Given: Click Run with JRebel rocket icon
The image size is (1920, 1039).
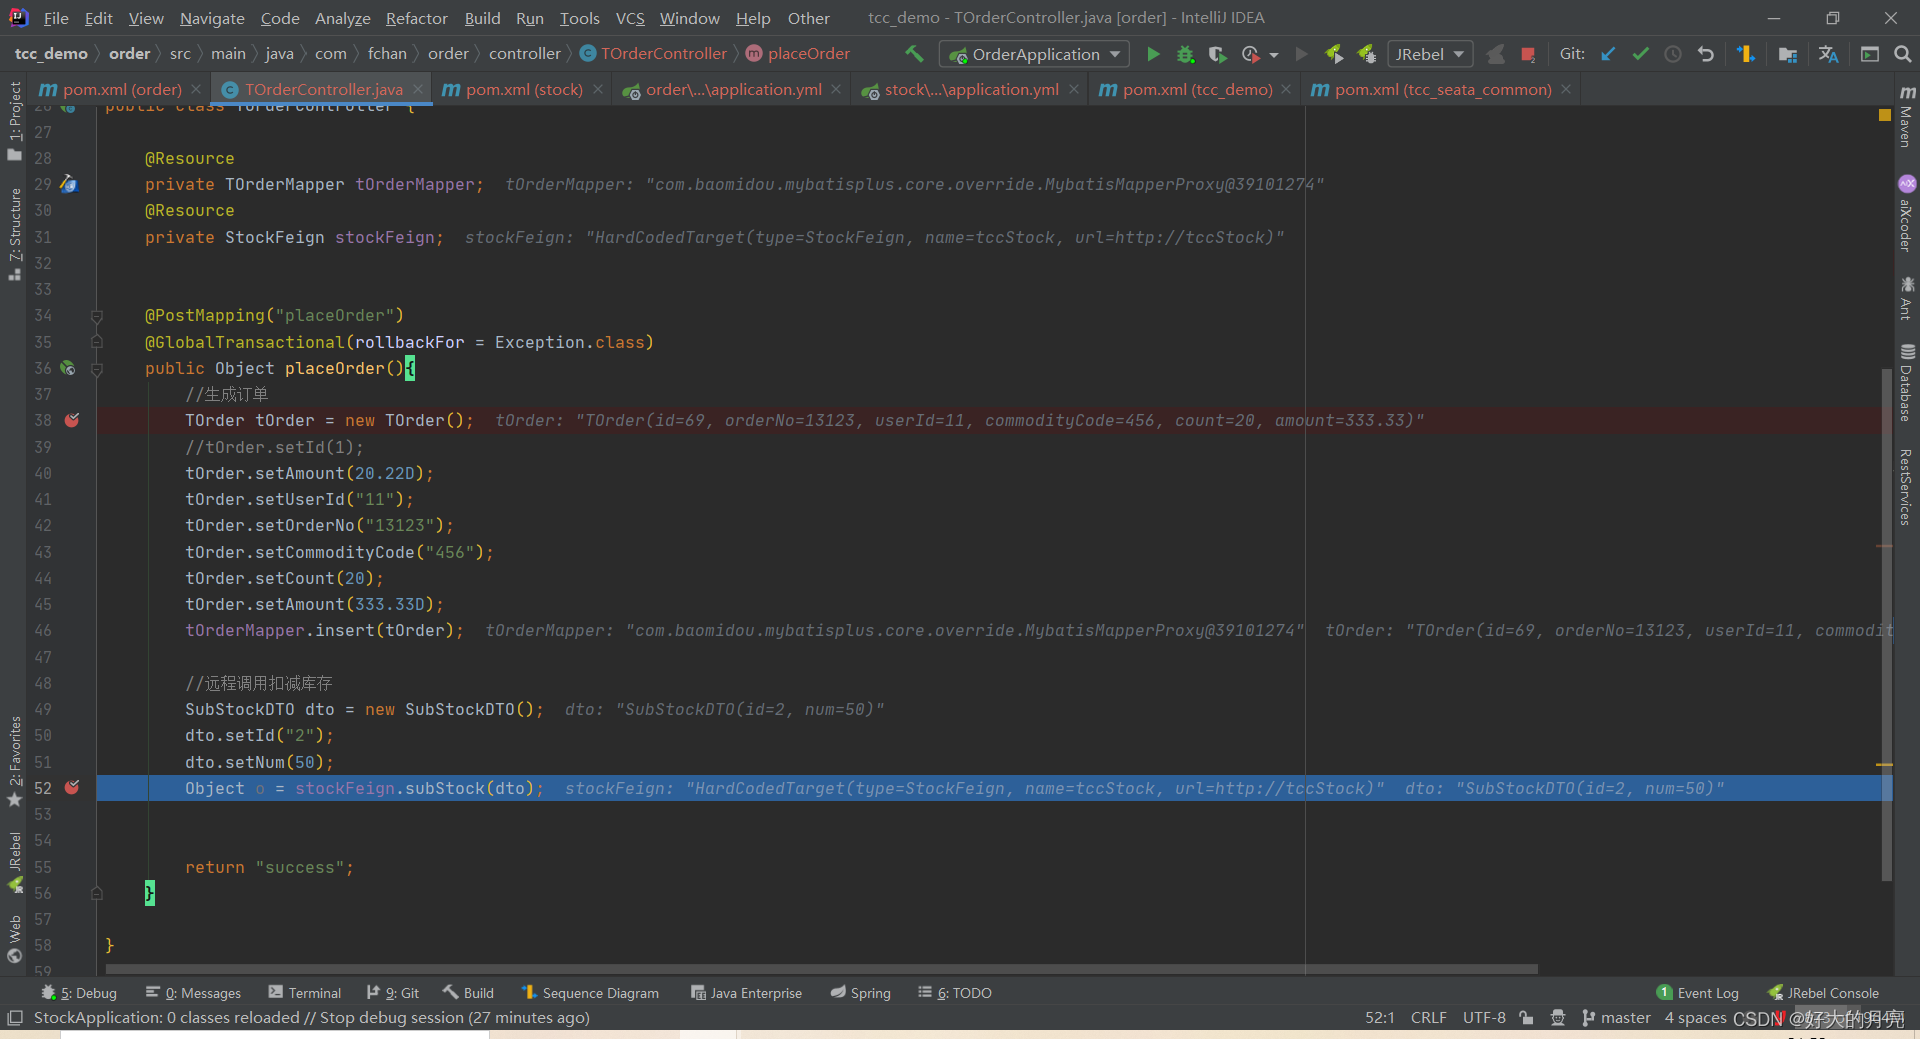Looking at the screenshot, I should pos(1334,54).
